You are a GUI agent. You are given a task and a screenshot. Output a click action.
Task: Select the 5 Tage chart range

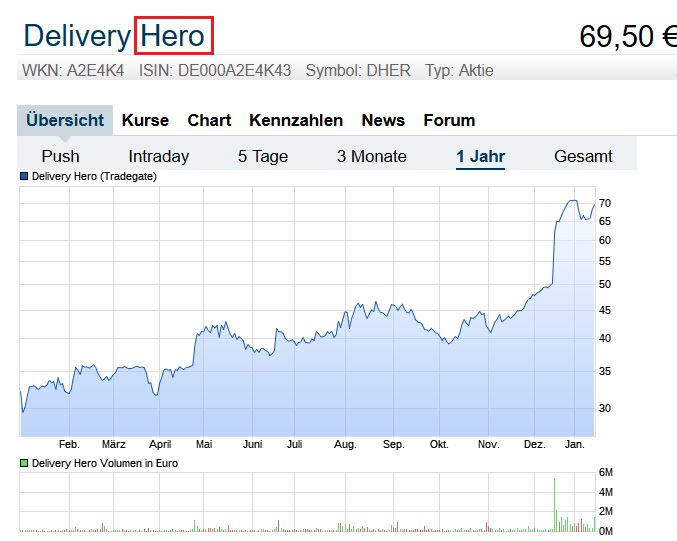coord(263,156)
